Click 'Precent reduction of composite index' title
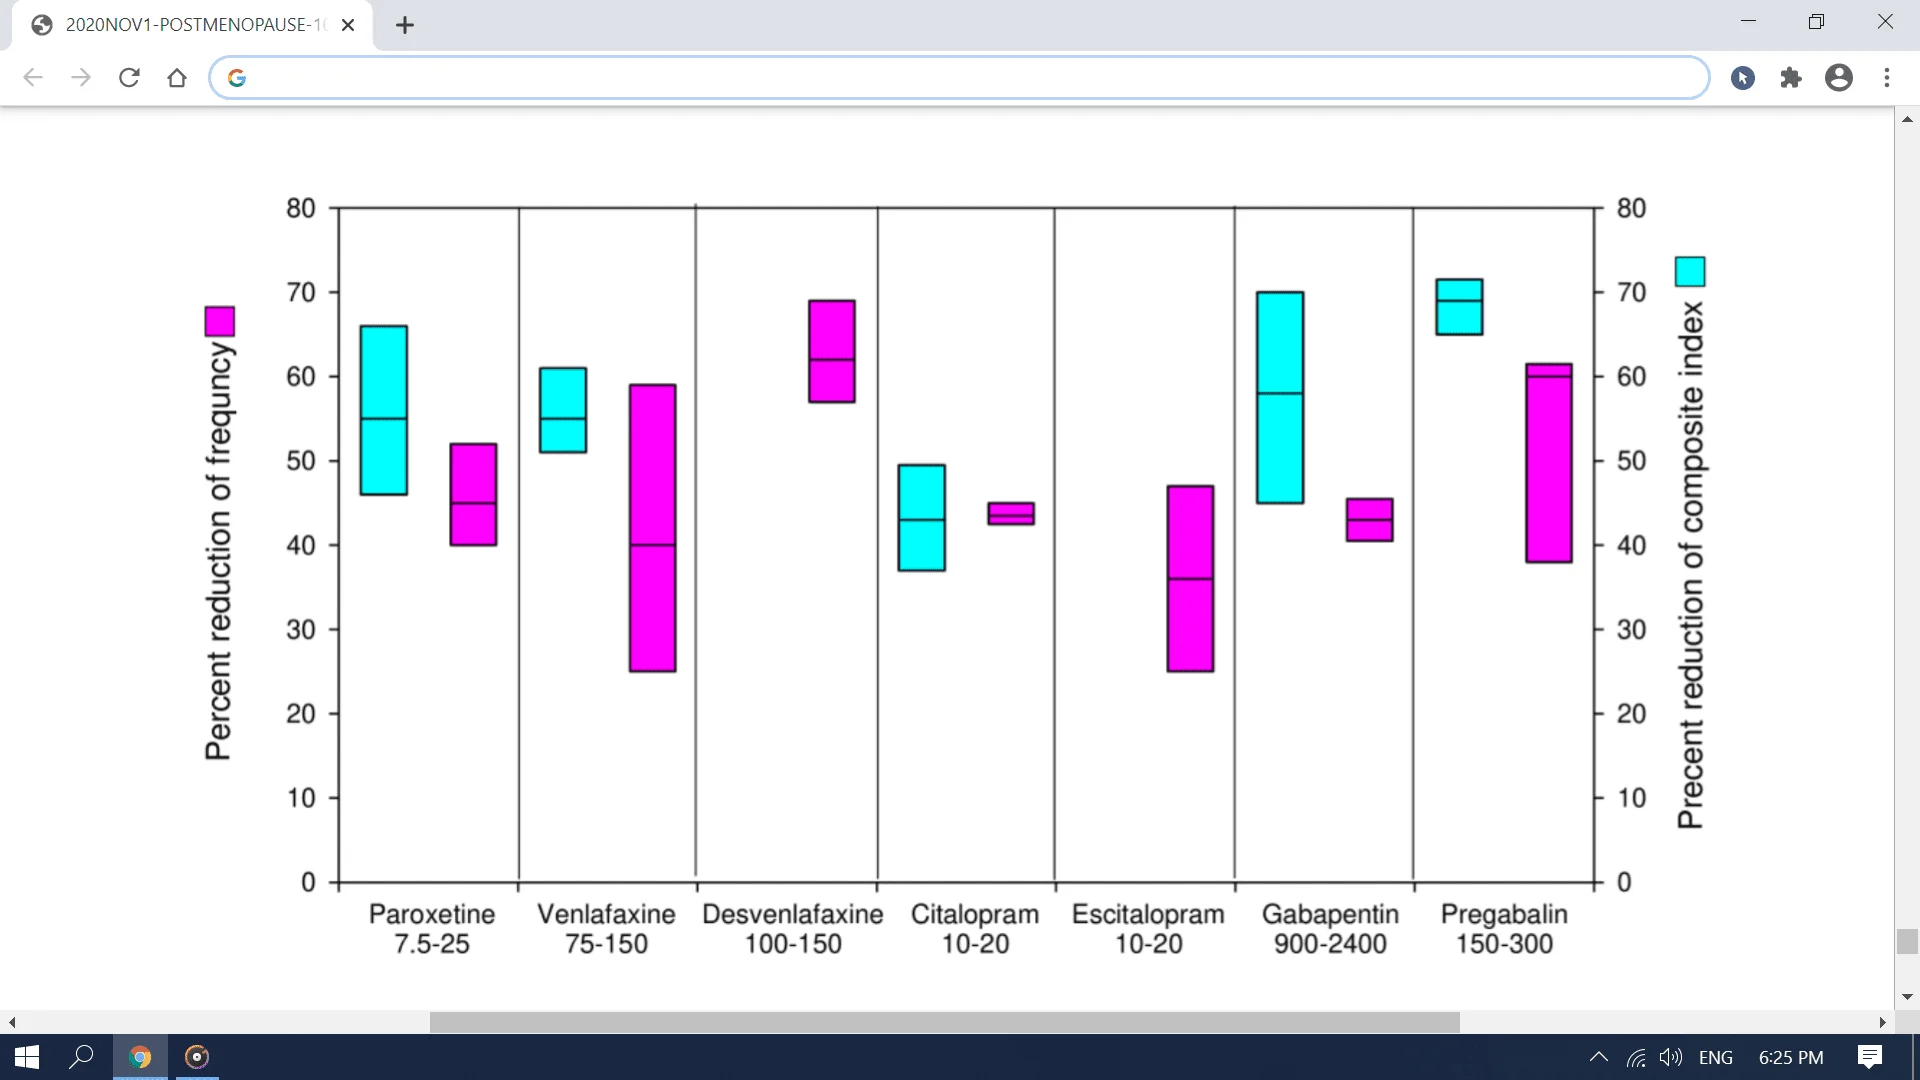This screenshot has height=1080, width=1920. [1691, 565]
